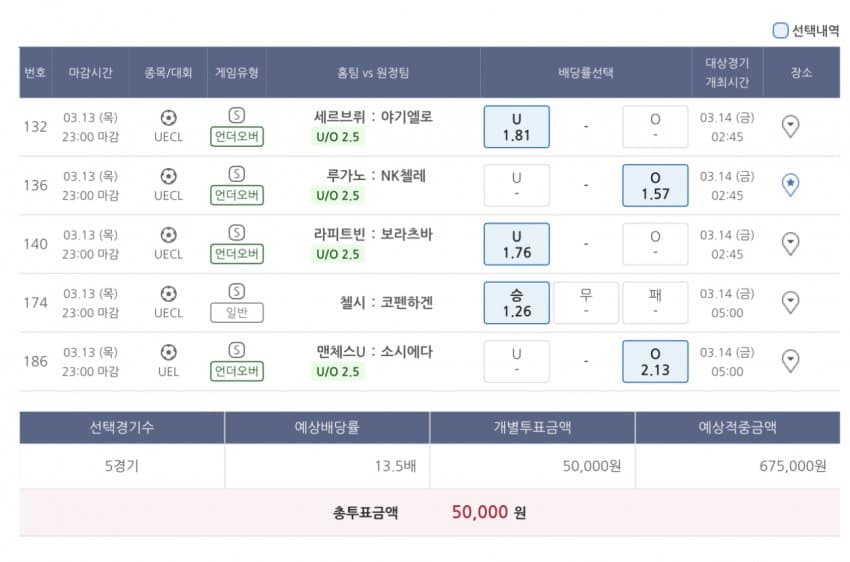Open venue pin icon for match 186
Image resolution: width=850 pixels, height=562 pixels.
tap(790, 361)
